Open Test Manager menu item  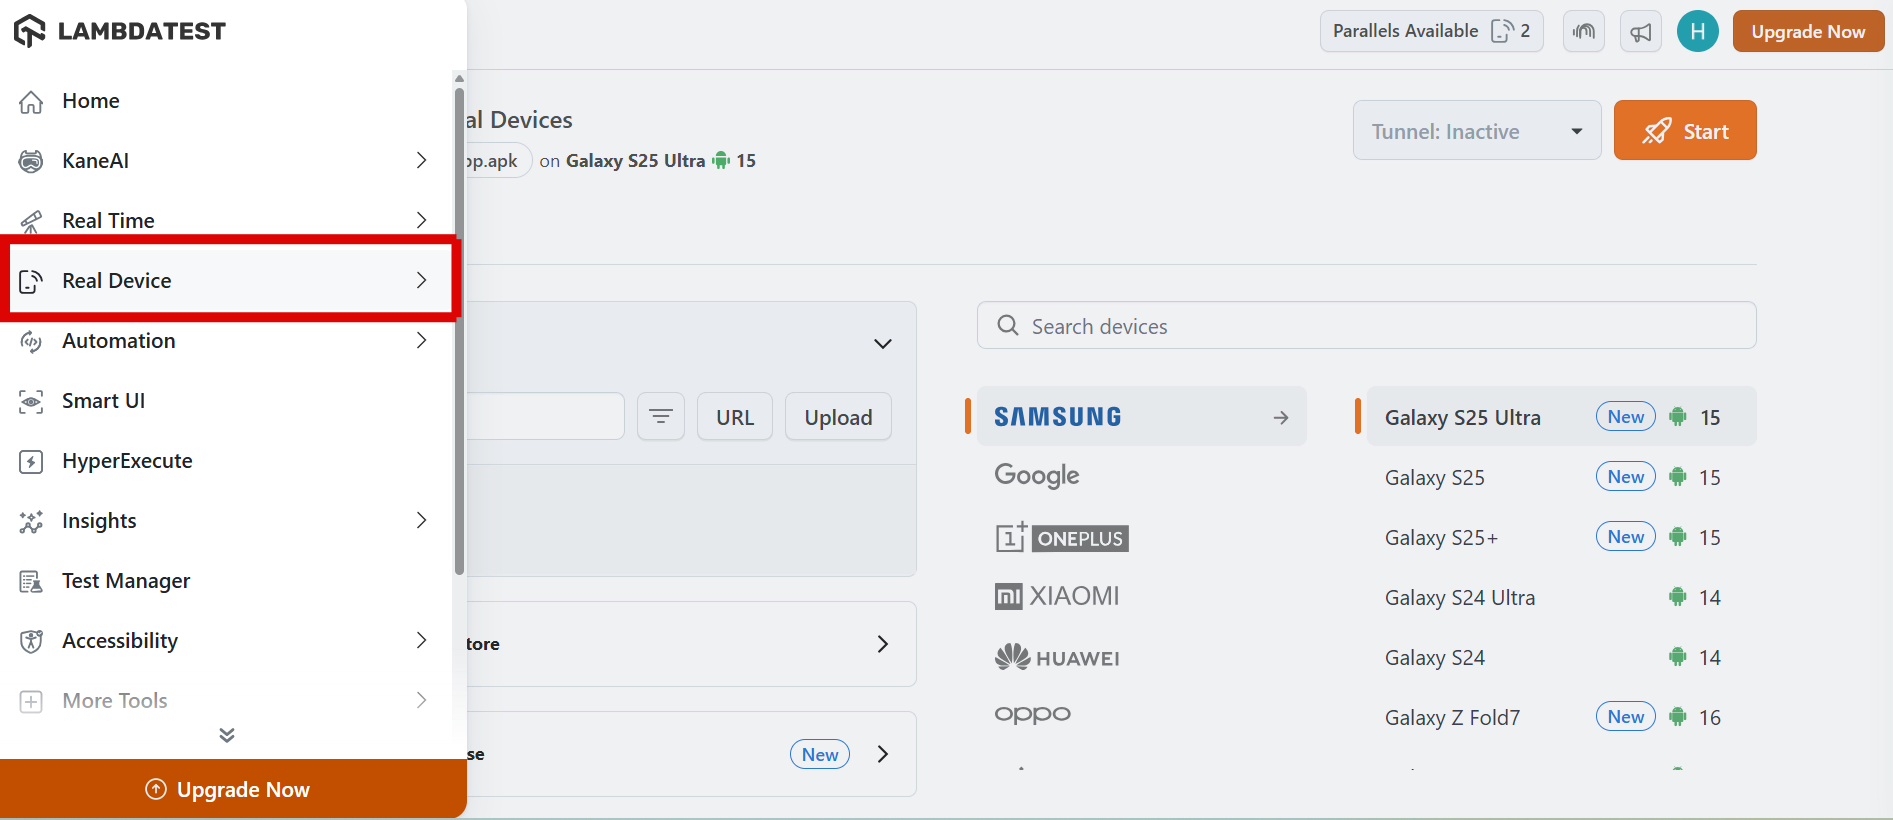126,581
